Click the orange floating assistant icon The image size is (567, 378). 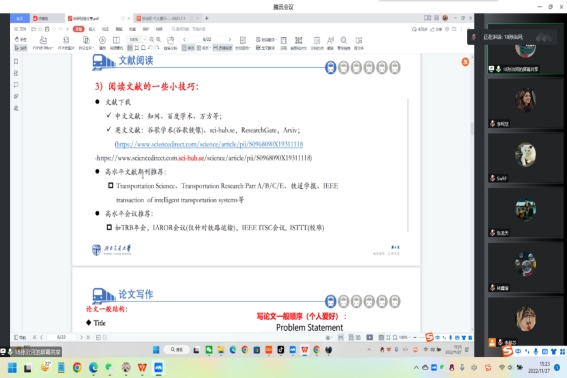(x=465, y=62)
